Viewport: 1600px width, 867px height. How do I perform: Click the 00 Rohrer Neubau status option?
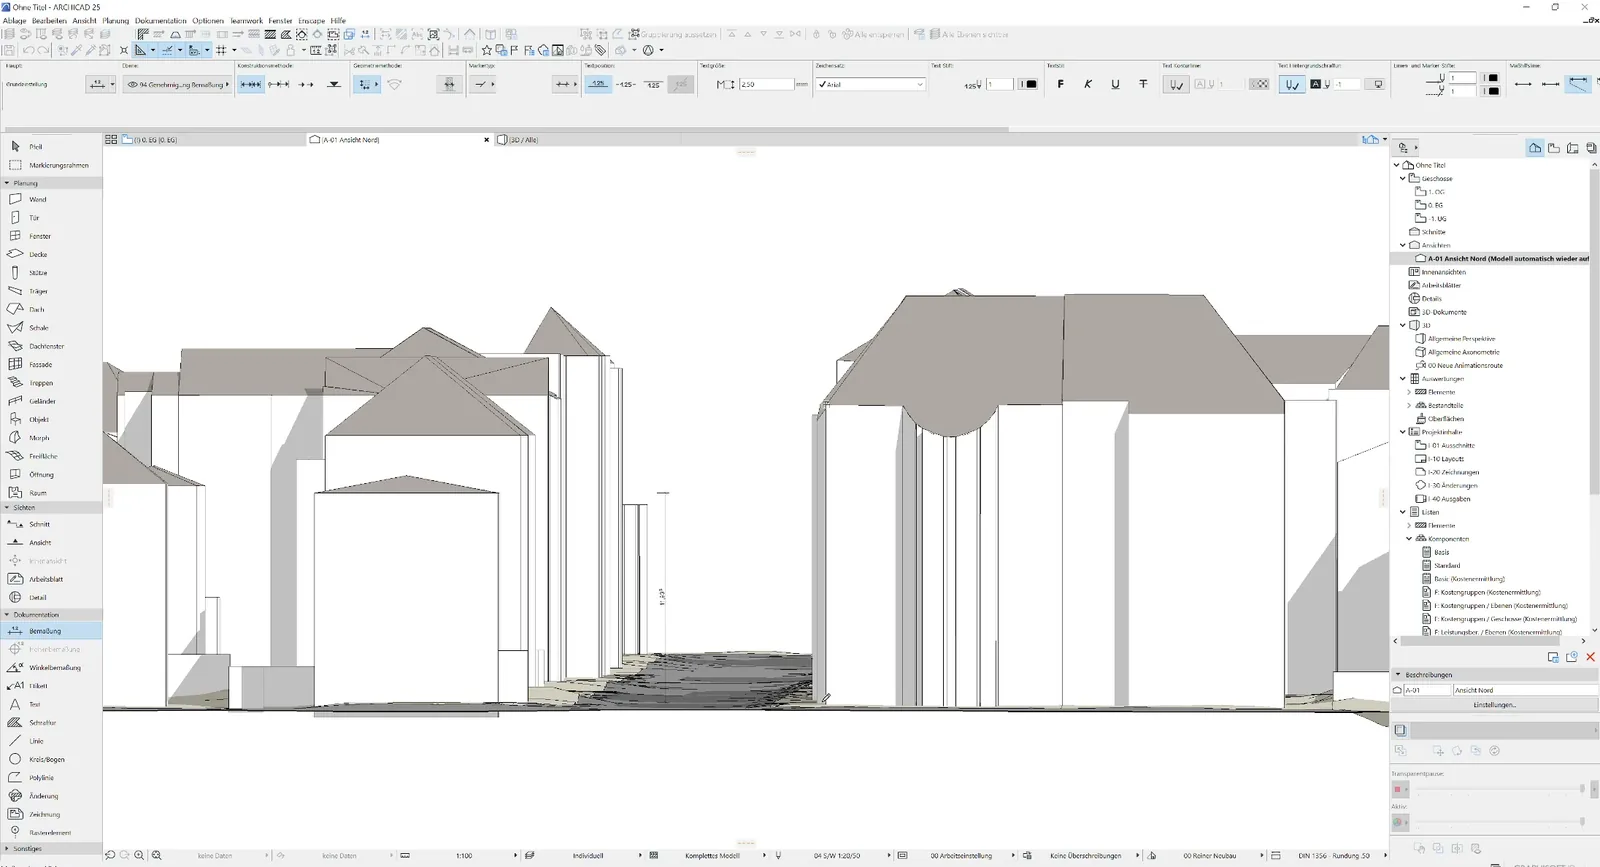[1210, 856]
